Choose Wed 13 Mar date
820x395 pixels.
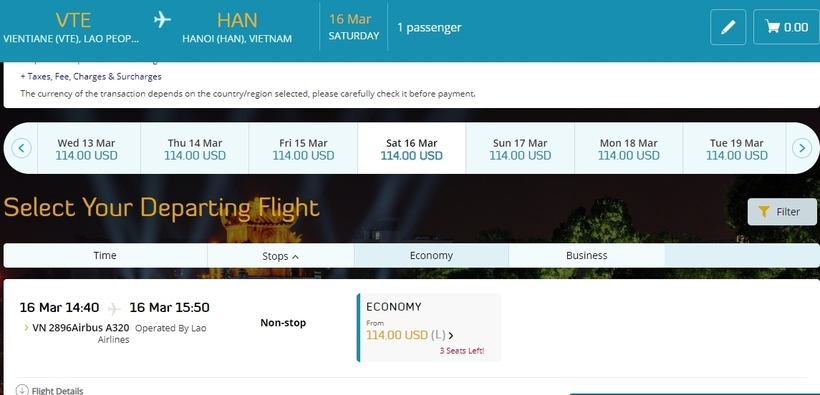tap(86, 149)
